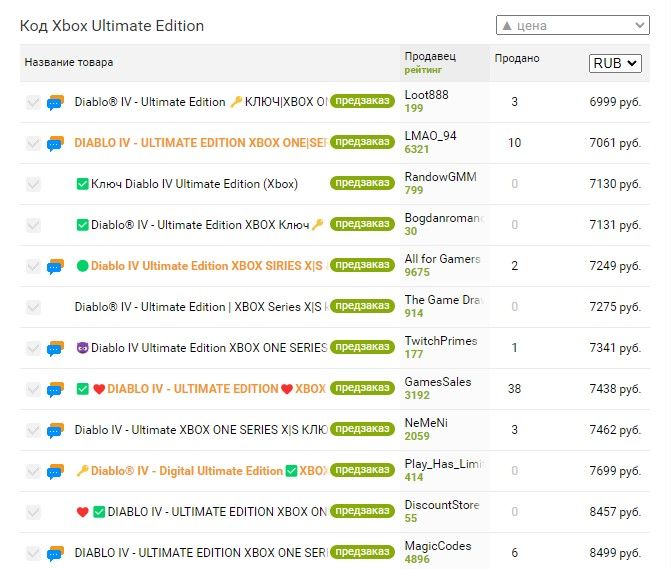Open 'Diablo® IV - Ultimate Edition КЛЮЧ|XBOX' listing
671x569 pixels.
(200, 102)
